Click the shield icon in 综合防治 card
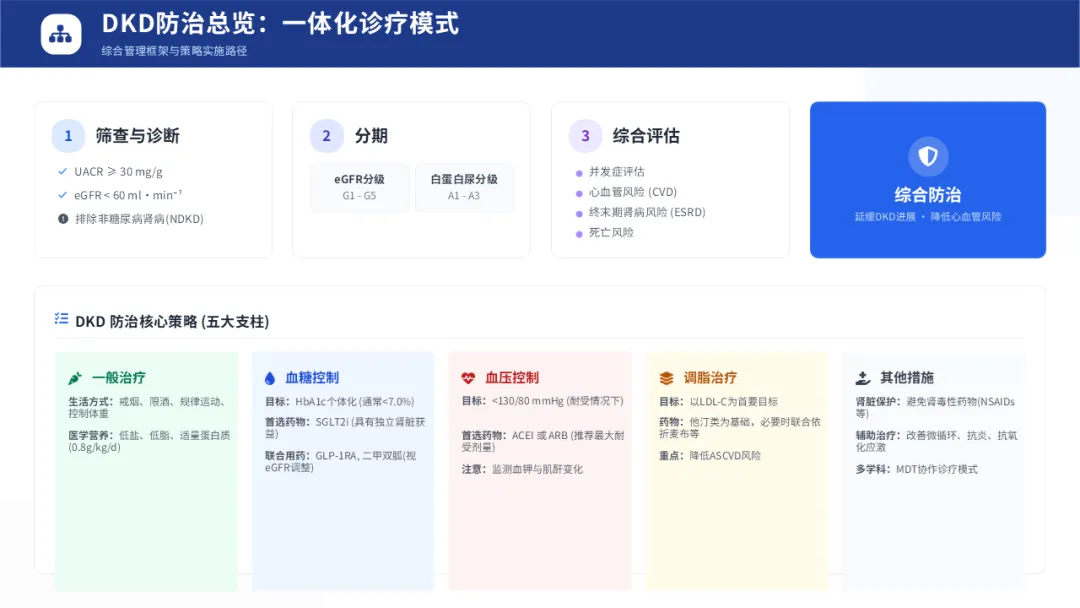 pos(928,156)
